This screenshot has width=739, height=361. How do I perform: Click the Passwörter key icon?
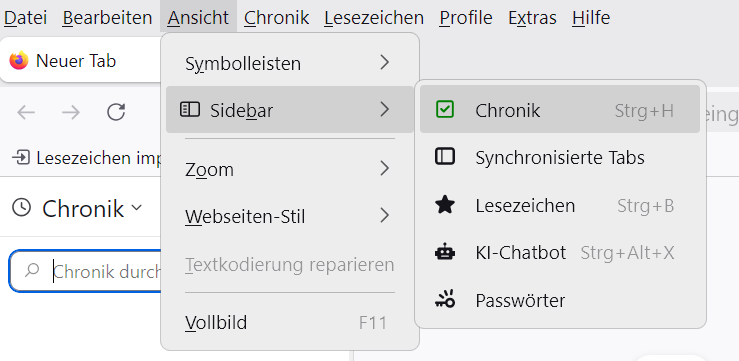pyautogui.click(x=444, y=299)
